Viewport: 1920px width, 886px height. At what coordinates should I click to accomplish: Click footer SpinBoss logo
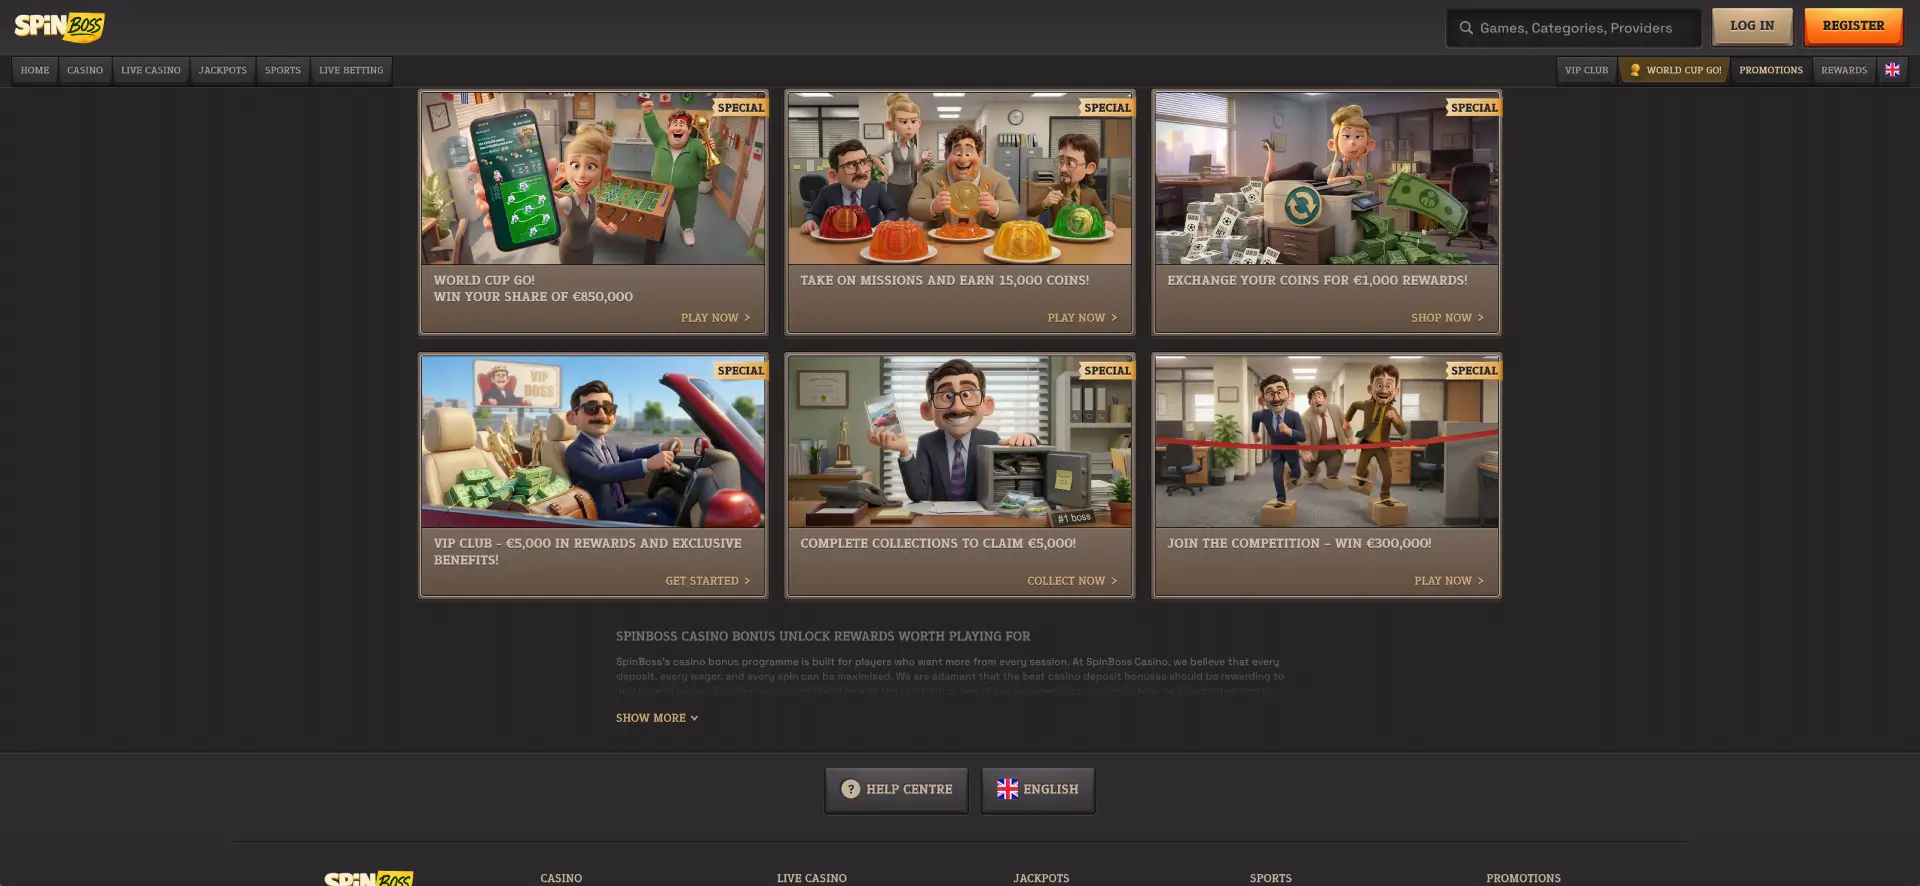pos(368,878)
